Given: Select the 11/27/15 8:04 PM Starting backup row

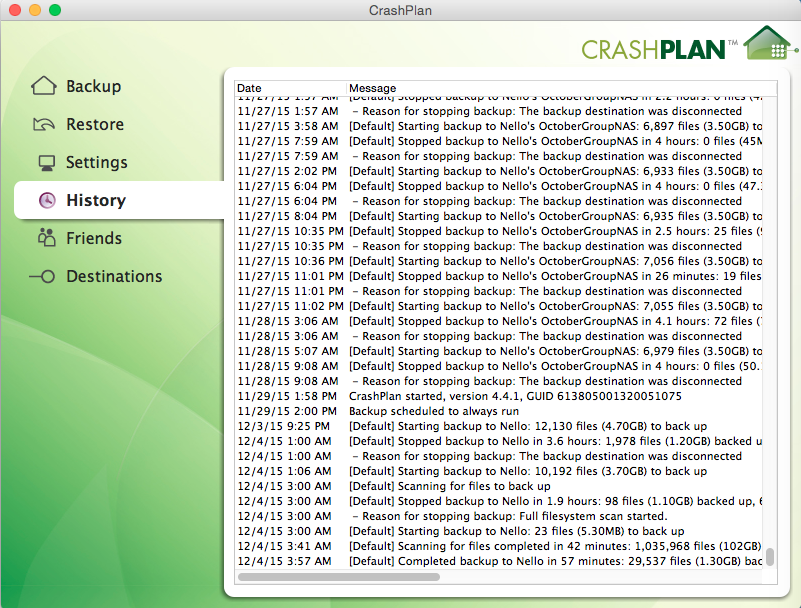Looking at the screenshot, I should (499, 216).
